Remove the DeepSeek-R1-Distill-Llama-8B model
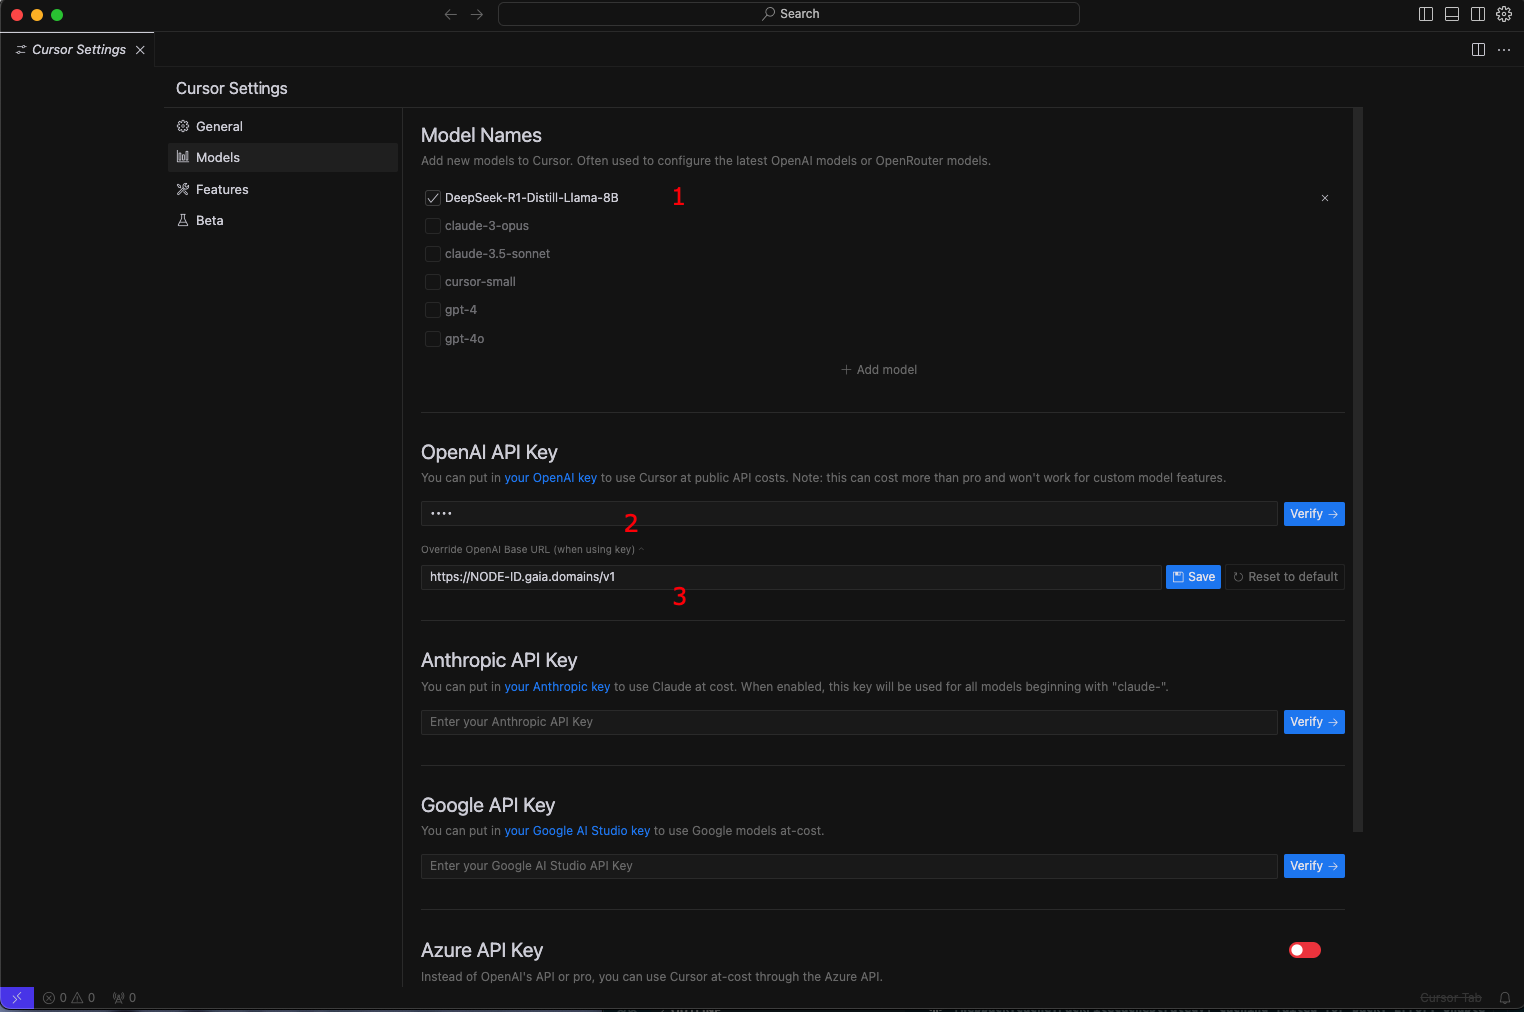Viewport: 1524px width, 1012px height. tap(1325, 198)
